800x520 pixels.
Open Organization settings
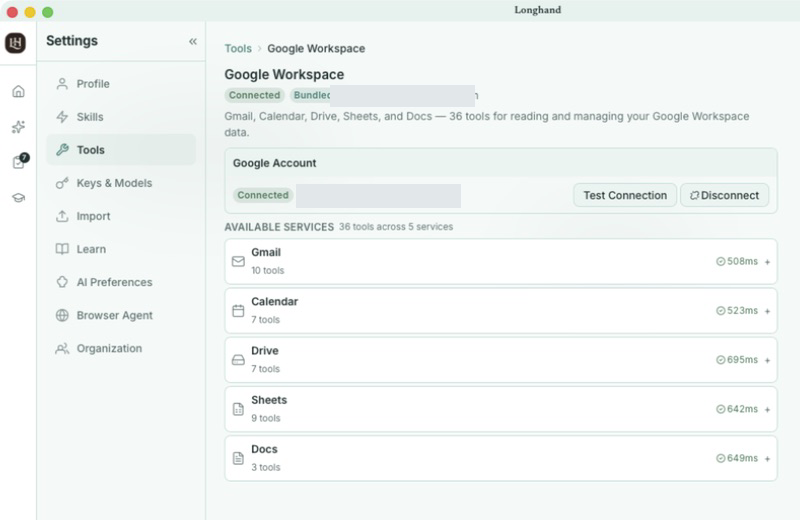pos(121,349)
